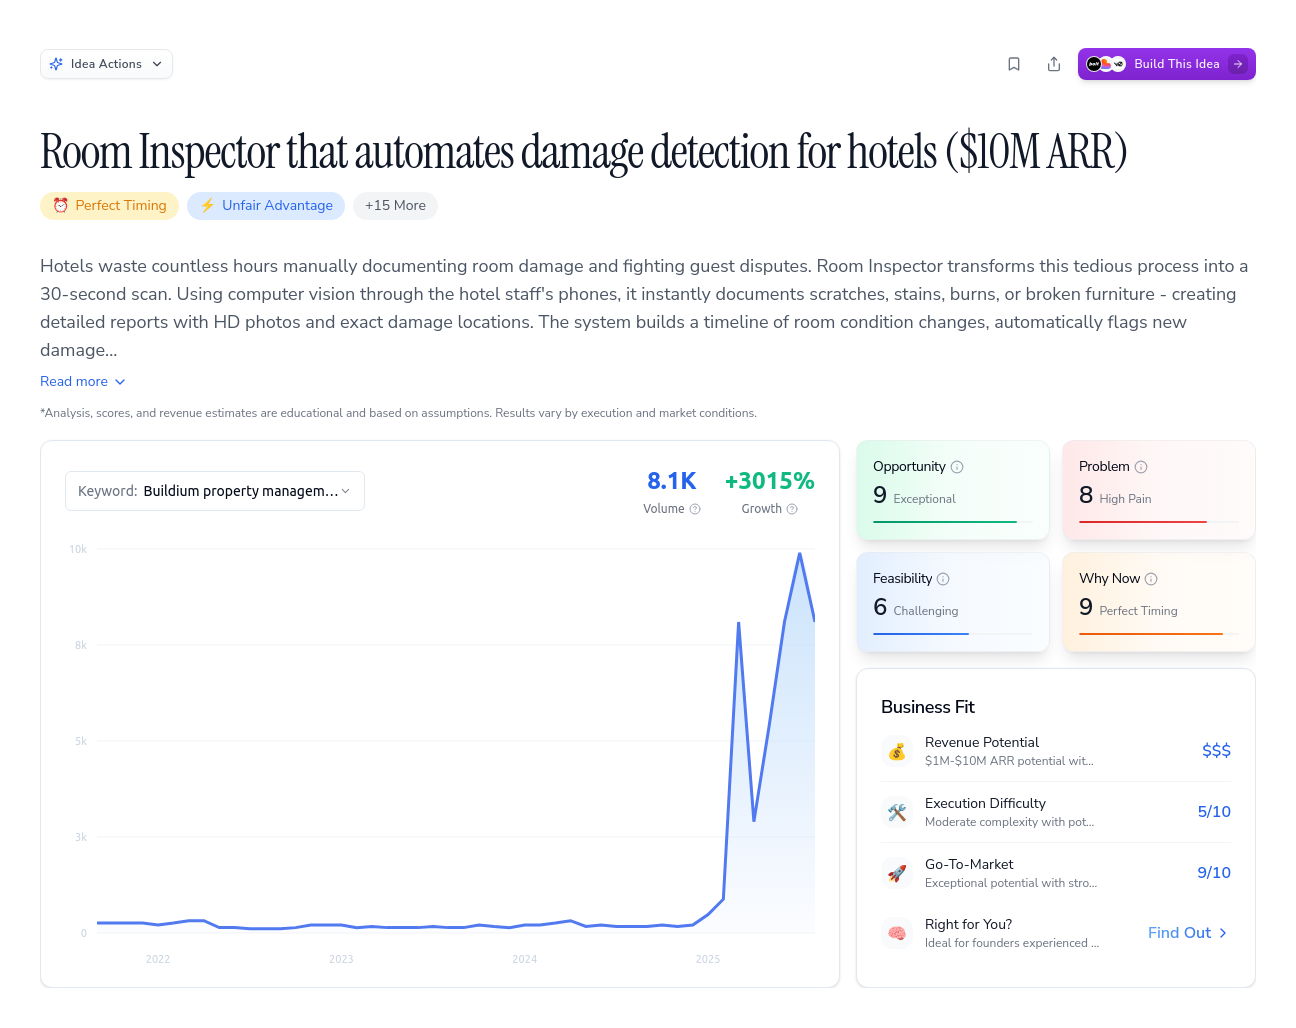Open the Opportunity info tooltip

click(958, 466)
